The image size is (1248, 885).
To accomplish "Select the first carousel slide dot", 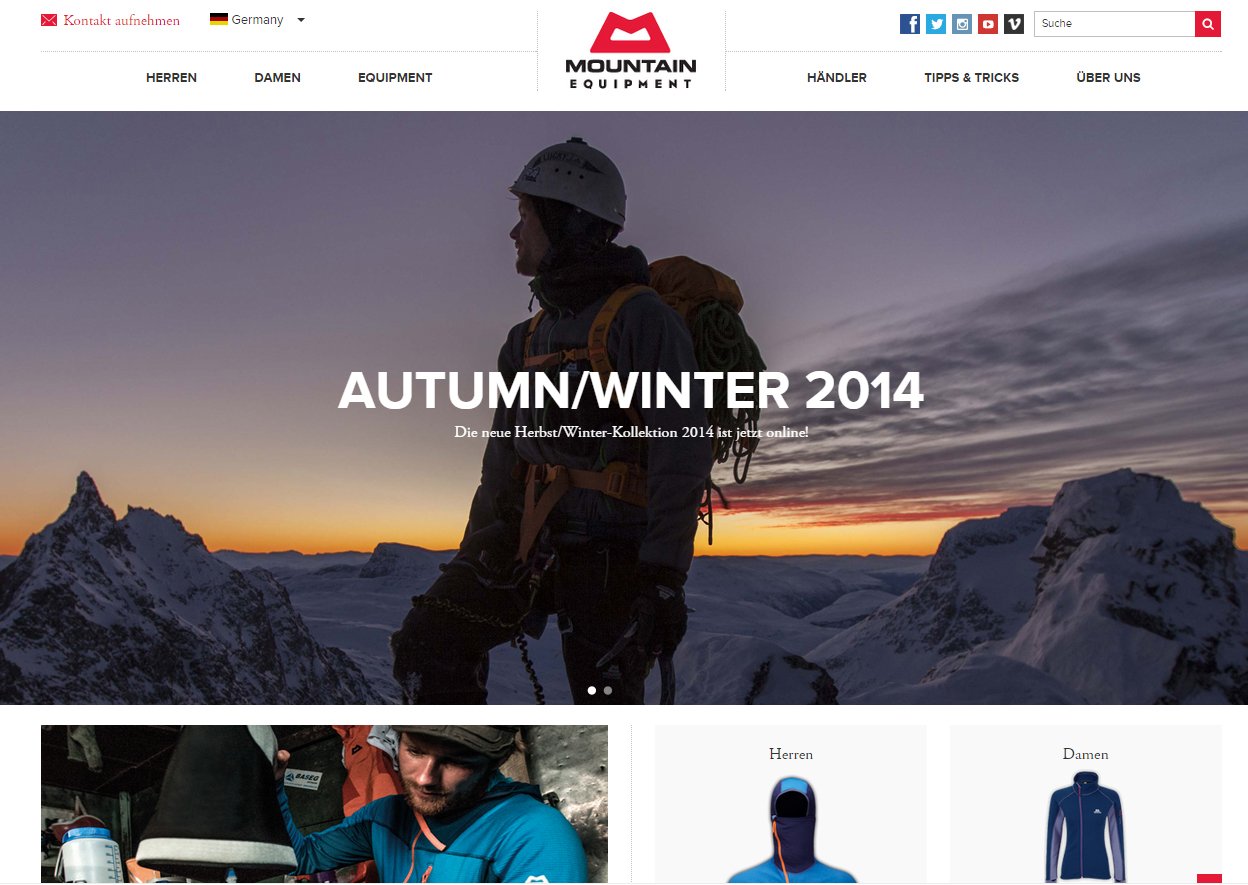I will (592, 690).
